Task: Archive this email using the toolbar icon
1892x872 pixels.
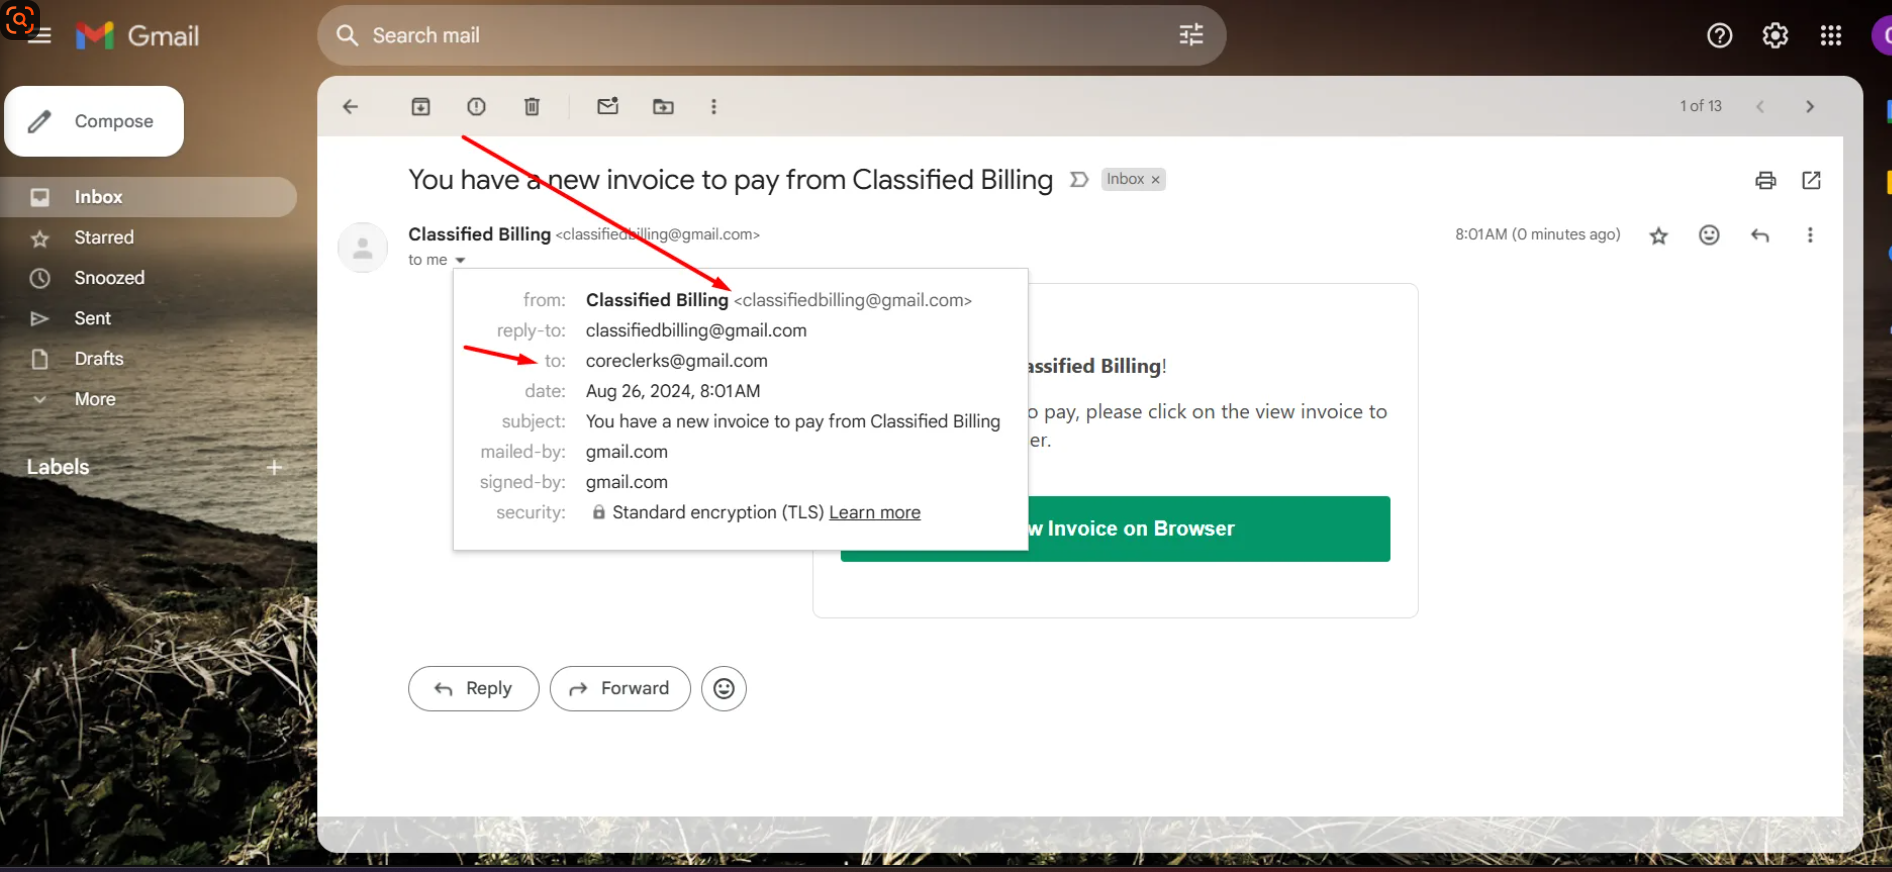Action: point(421,107)
